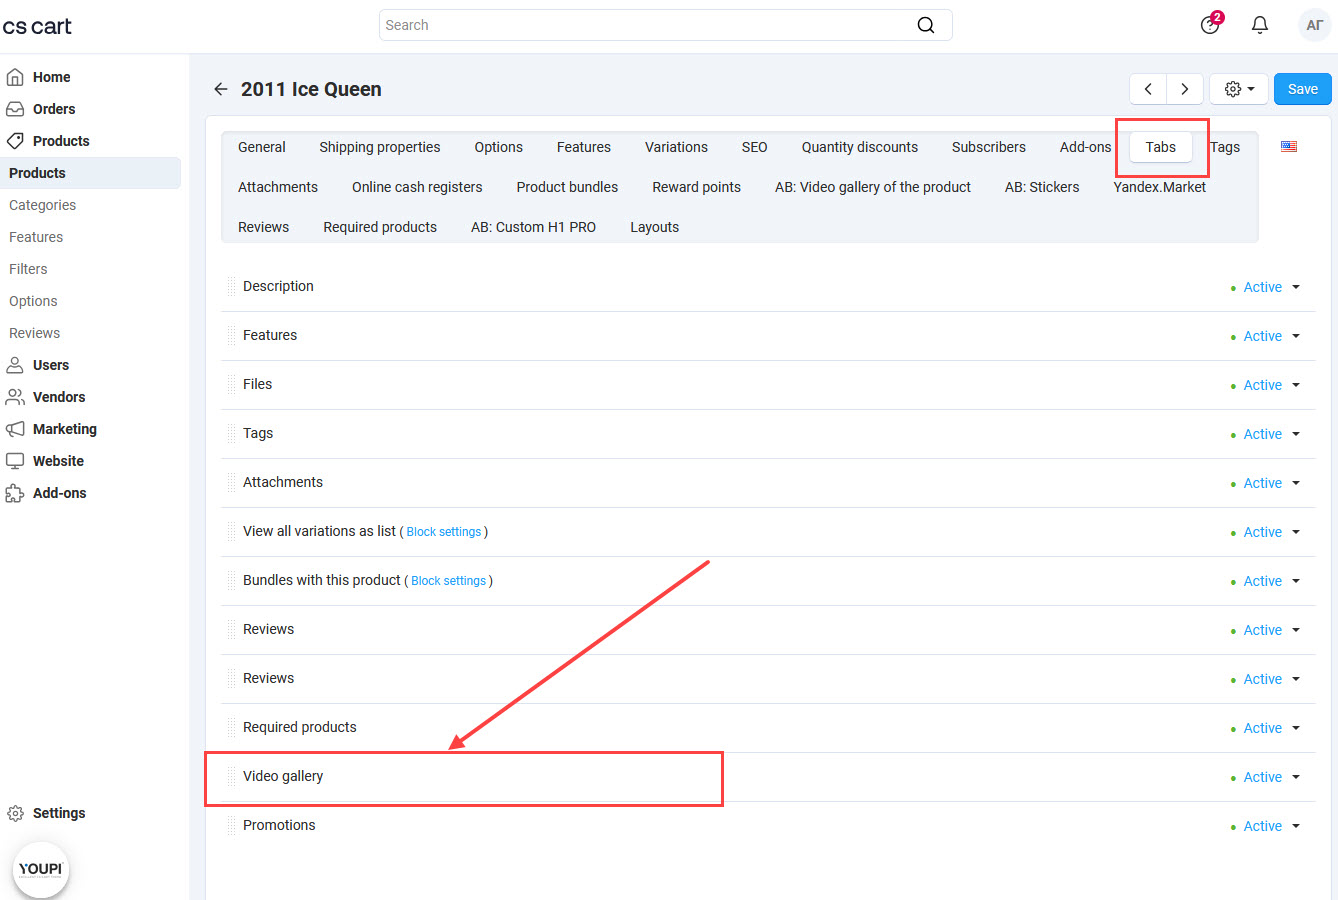Switch to the Variations tab

click(676, 147)
